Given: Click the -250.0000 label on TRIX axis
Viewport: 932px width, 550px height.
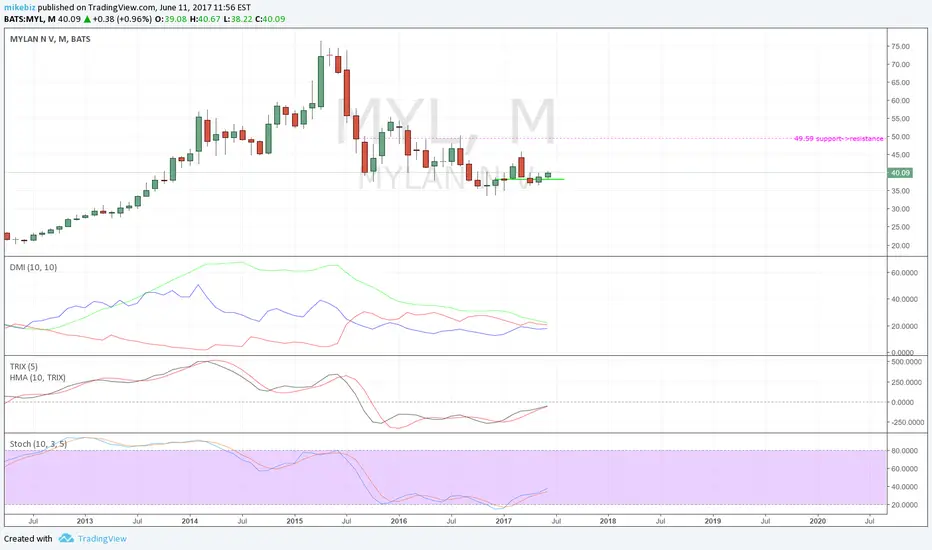Looking at the screenshot, I should click(x=907, y=422).
